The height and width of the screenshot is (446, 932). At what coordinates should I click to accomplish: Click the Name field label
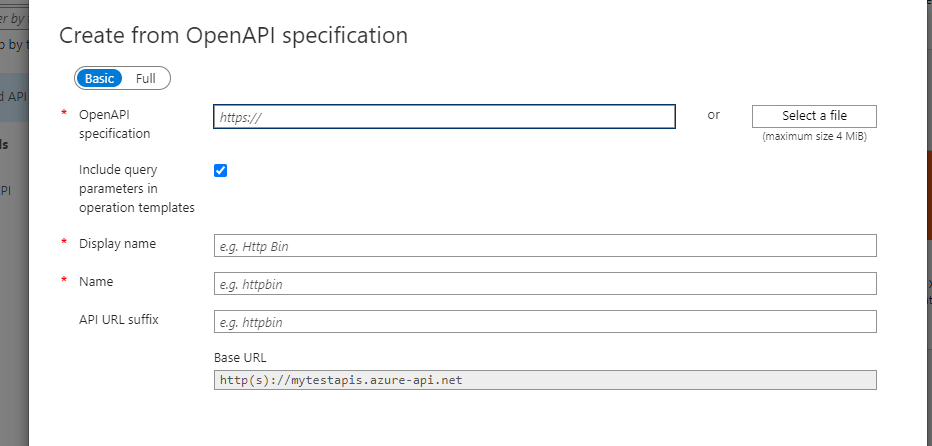click(x=96, y=281)
